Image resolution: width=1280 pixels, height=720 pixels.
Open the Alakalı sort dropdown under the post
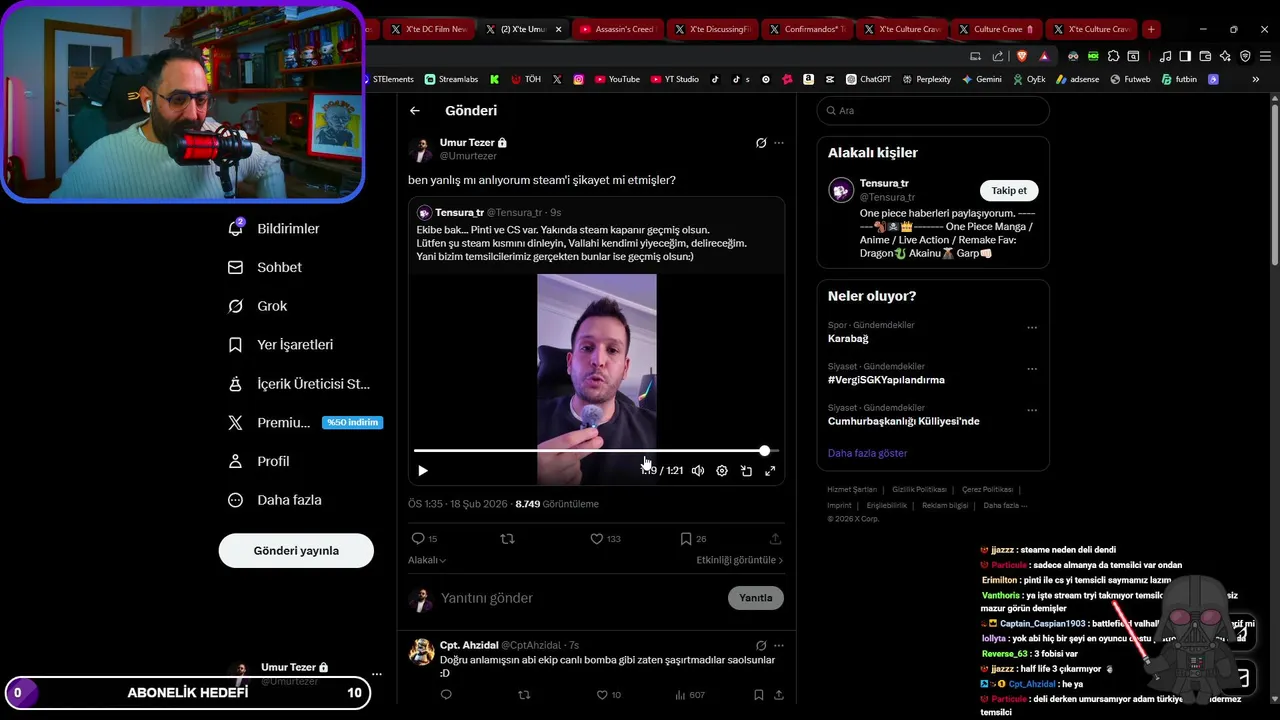[x=427, y=560]
